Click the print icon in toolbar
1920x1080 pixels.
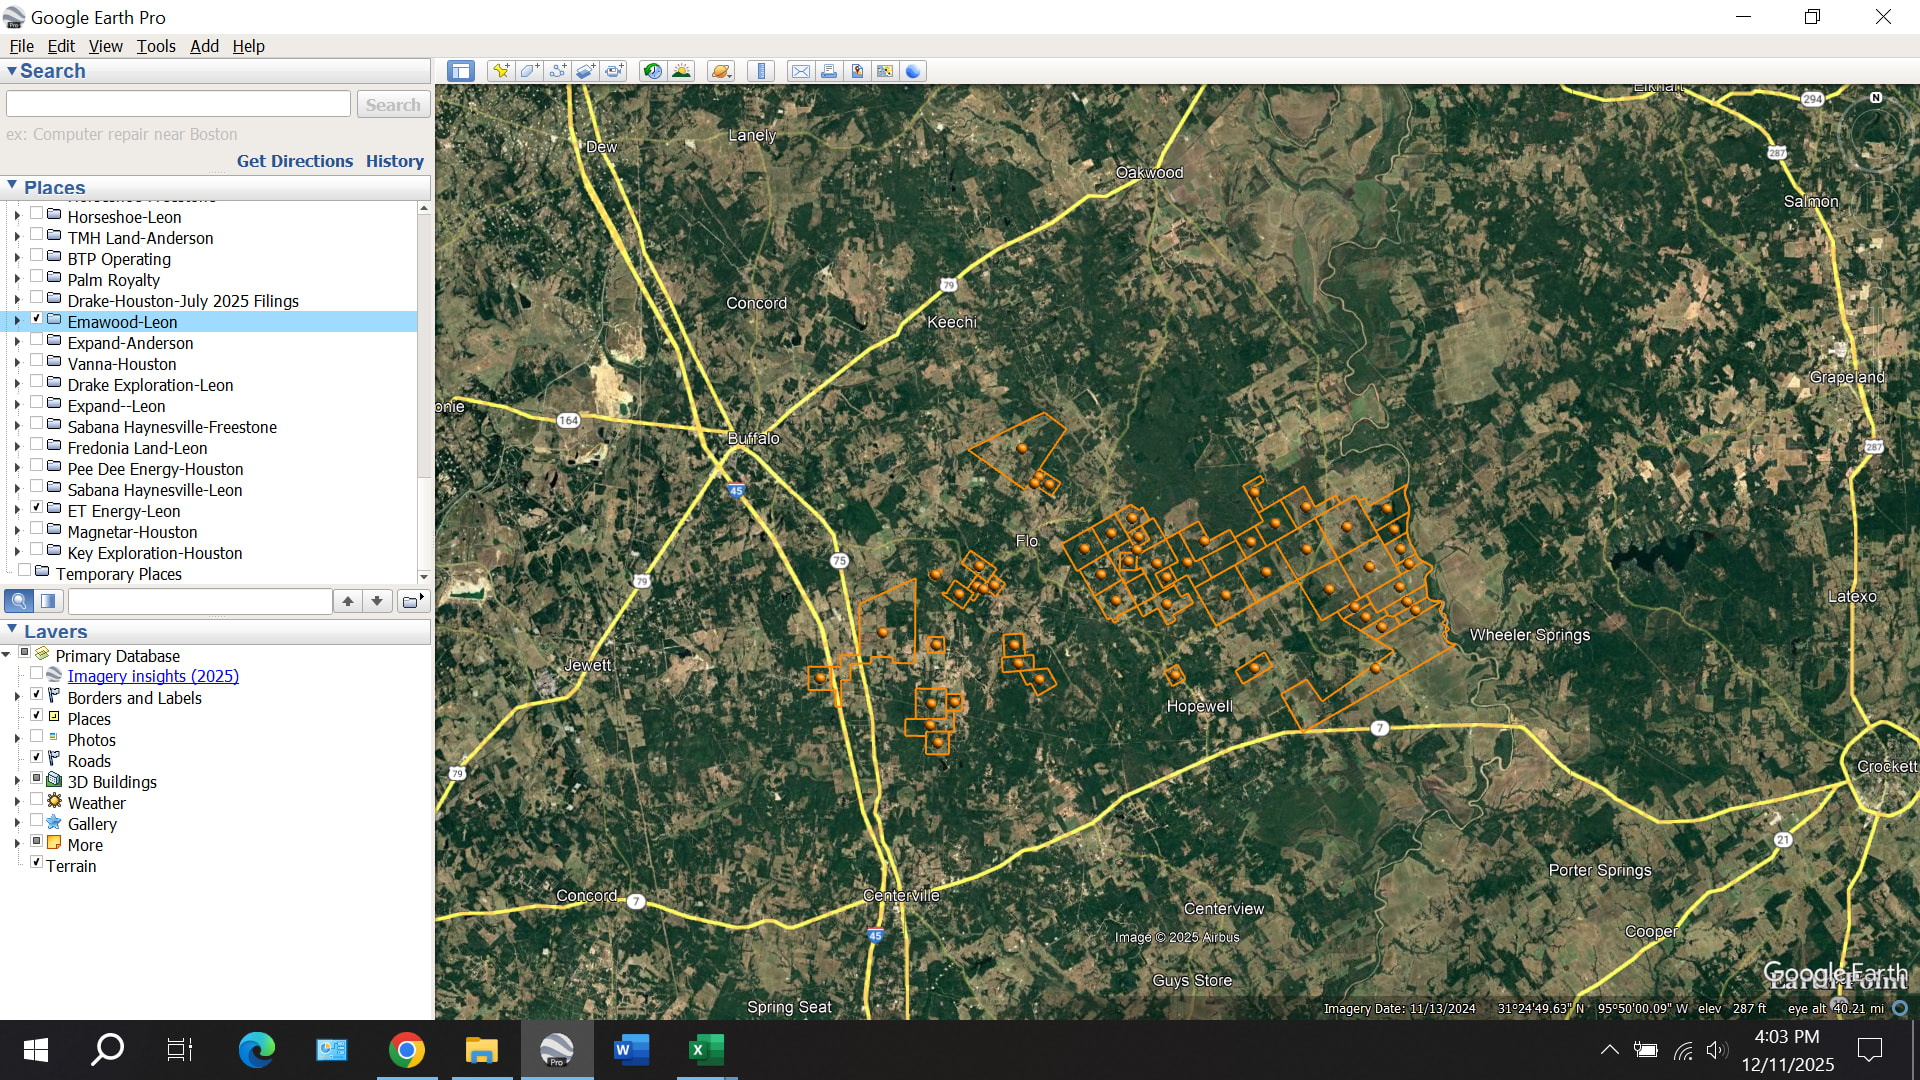point(828,71)
